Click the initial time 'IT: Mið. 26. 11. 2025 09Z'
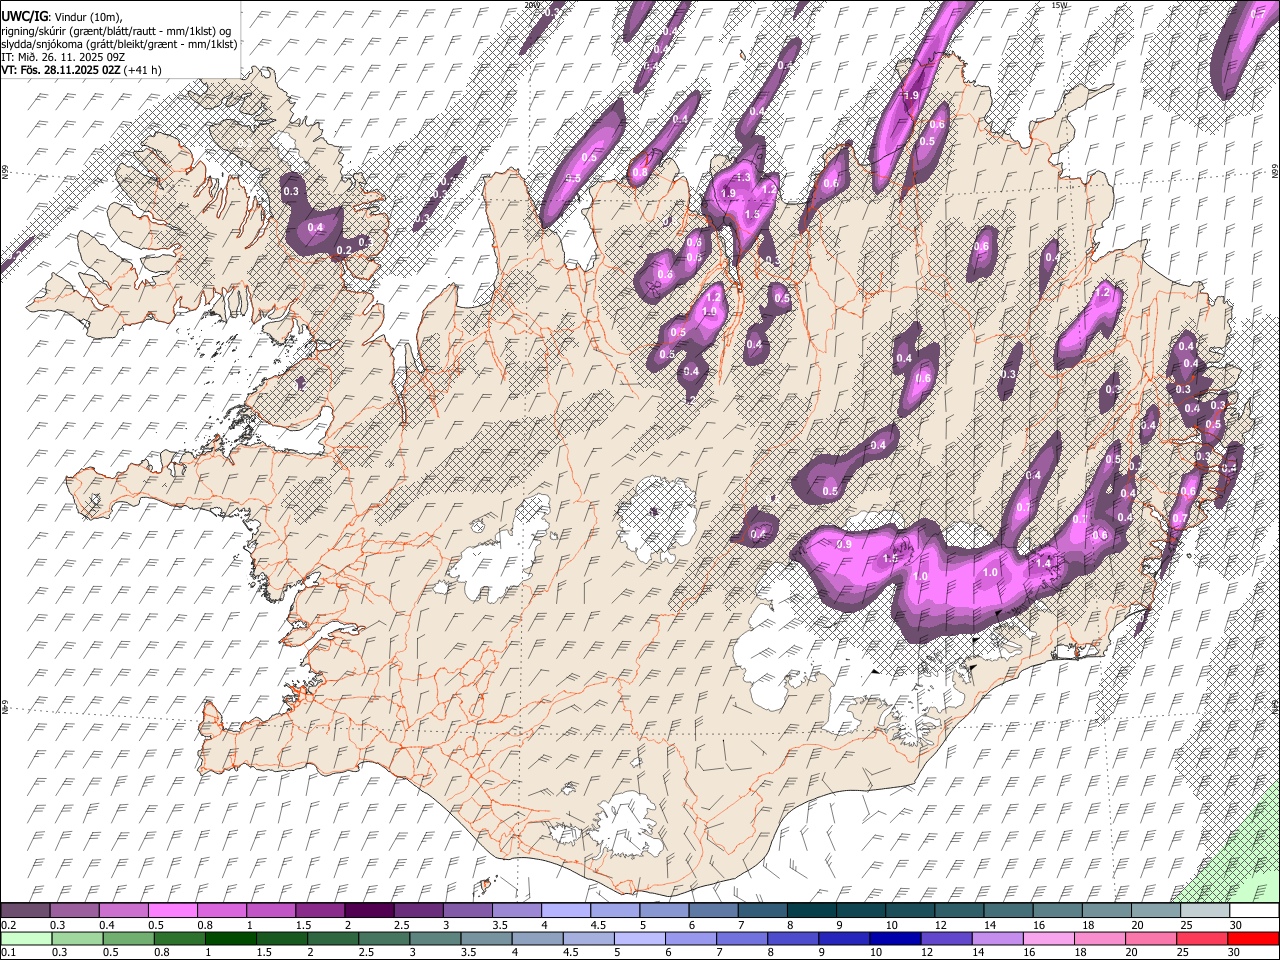Image resolution: width=1280 pixels, height=960 pixels. 63,57
